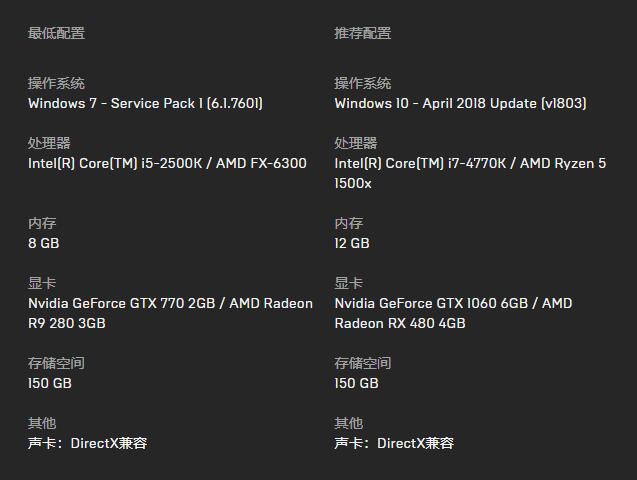Image resolution: width=637 pixels, height=480 pixels.
Task: Select the Windows 10 April 2018 Update text
Action: click(x=460, y=103)
